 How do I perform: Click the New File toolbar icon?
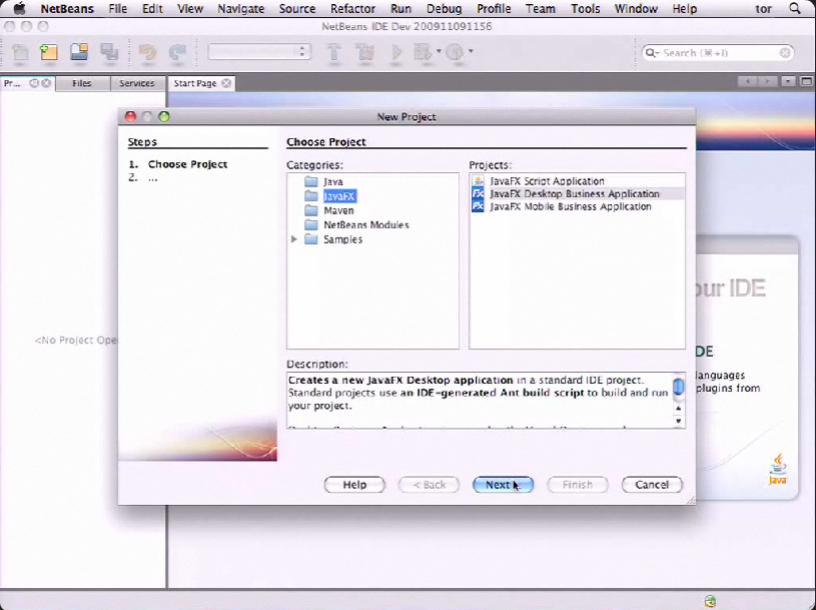click(20, 53)
